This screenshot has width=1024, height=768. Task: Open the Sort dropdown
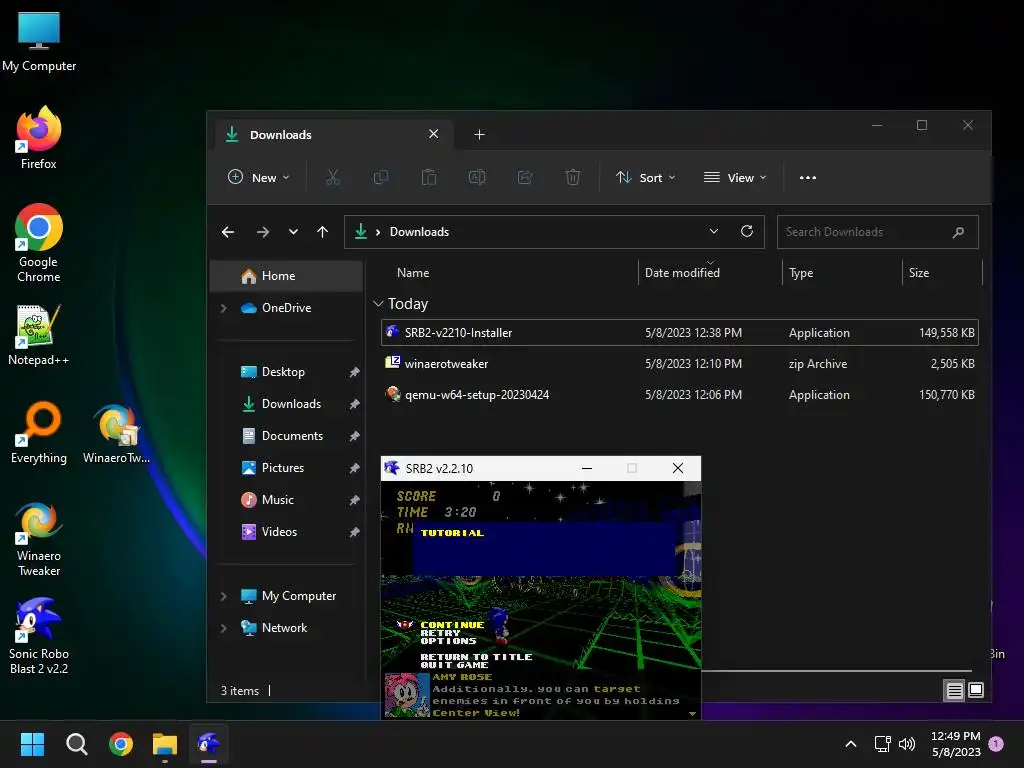(645, 178)
